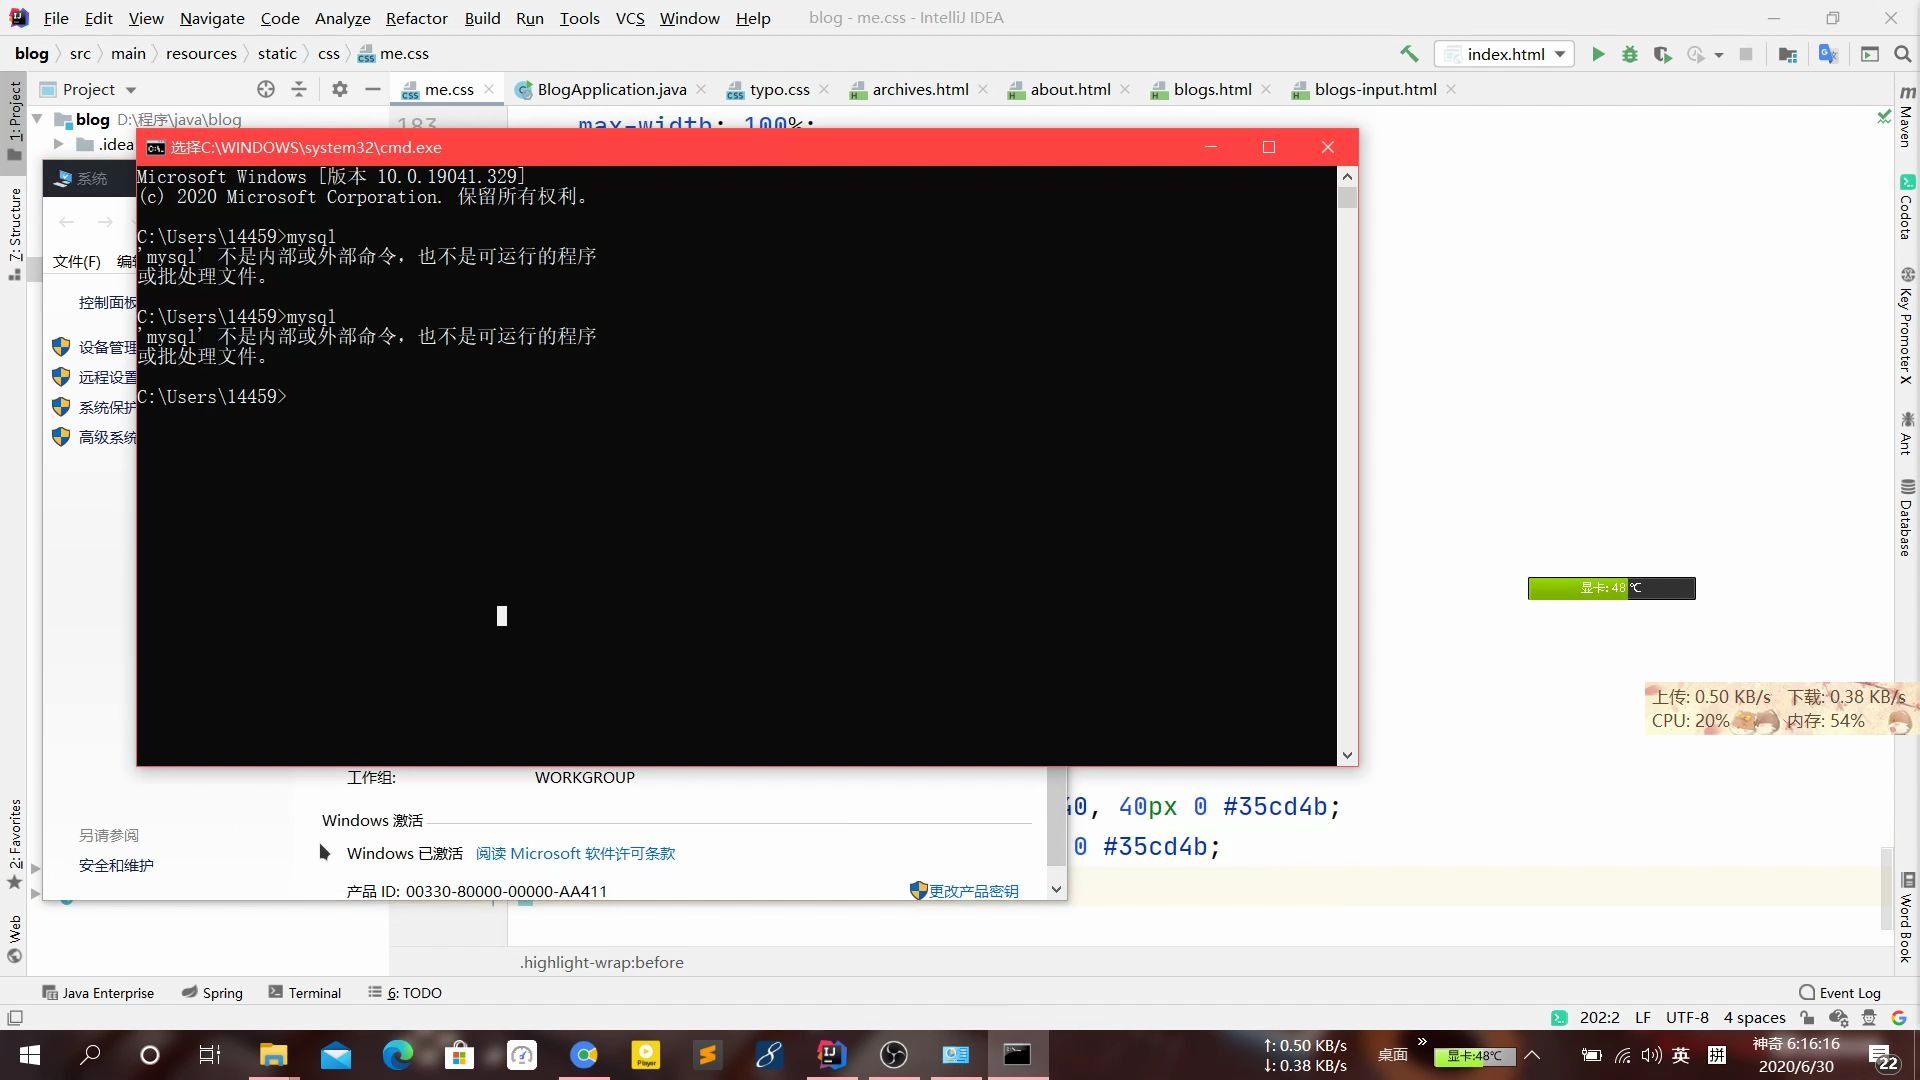The height and width of the screenshot is (1080, 1920).
Task: Start the Debug bug icon
Action: click(1630, 54)
